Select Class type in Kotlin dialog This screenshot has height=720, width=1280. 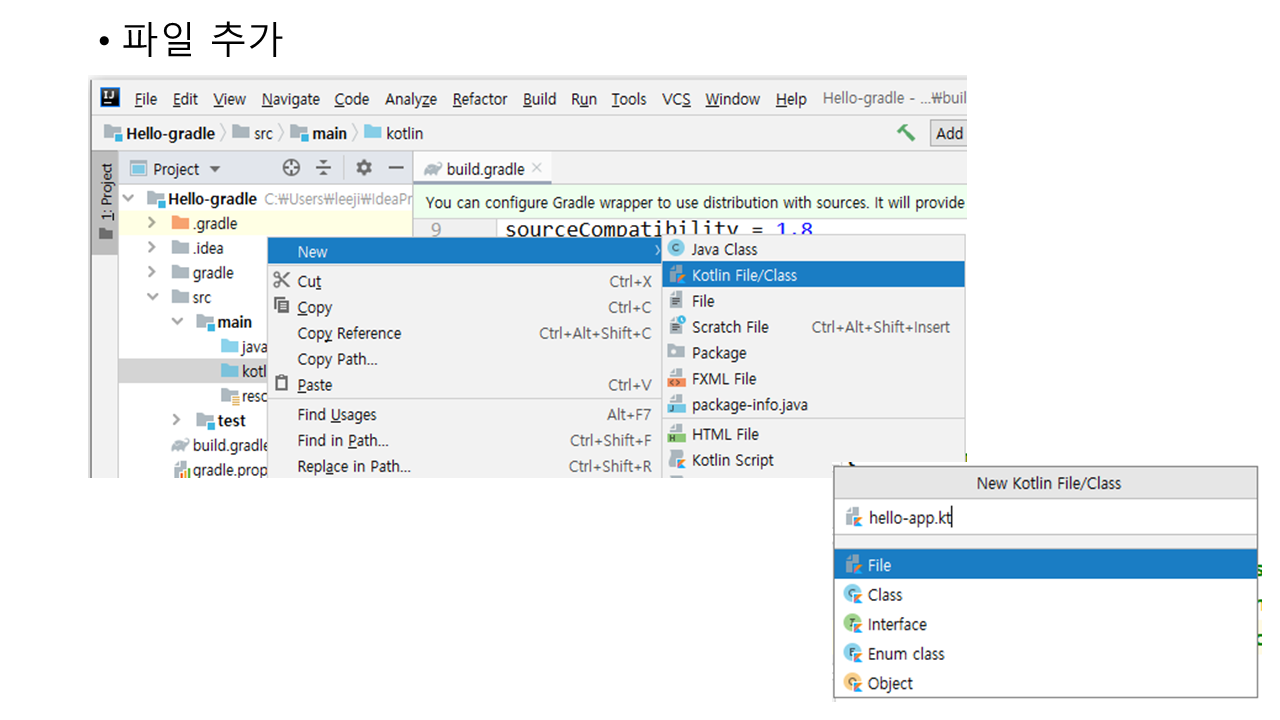tap(885, 595)
